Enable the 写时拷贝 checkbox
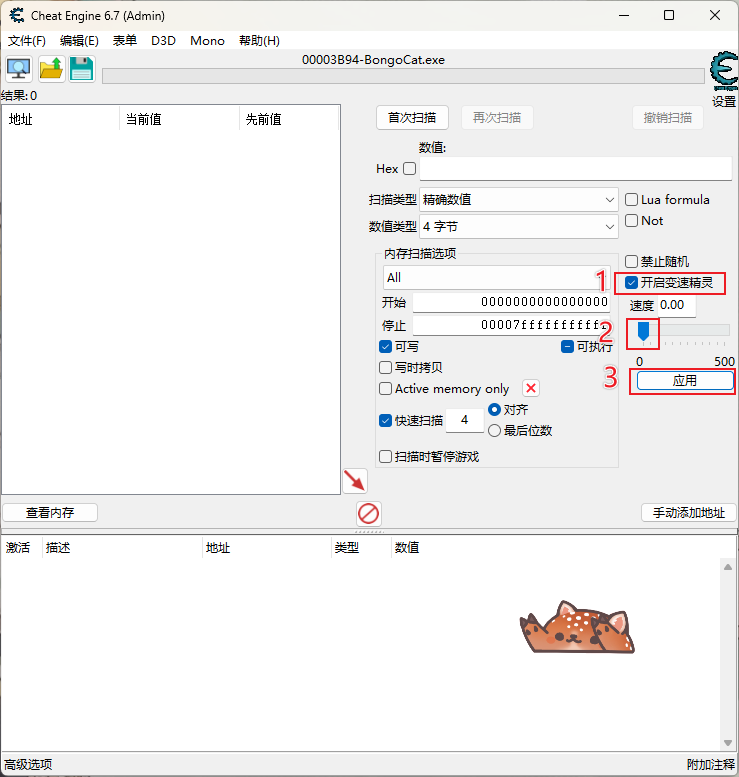Viewport: 739px width, 777px height. coord(386,367)
